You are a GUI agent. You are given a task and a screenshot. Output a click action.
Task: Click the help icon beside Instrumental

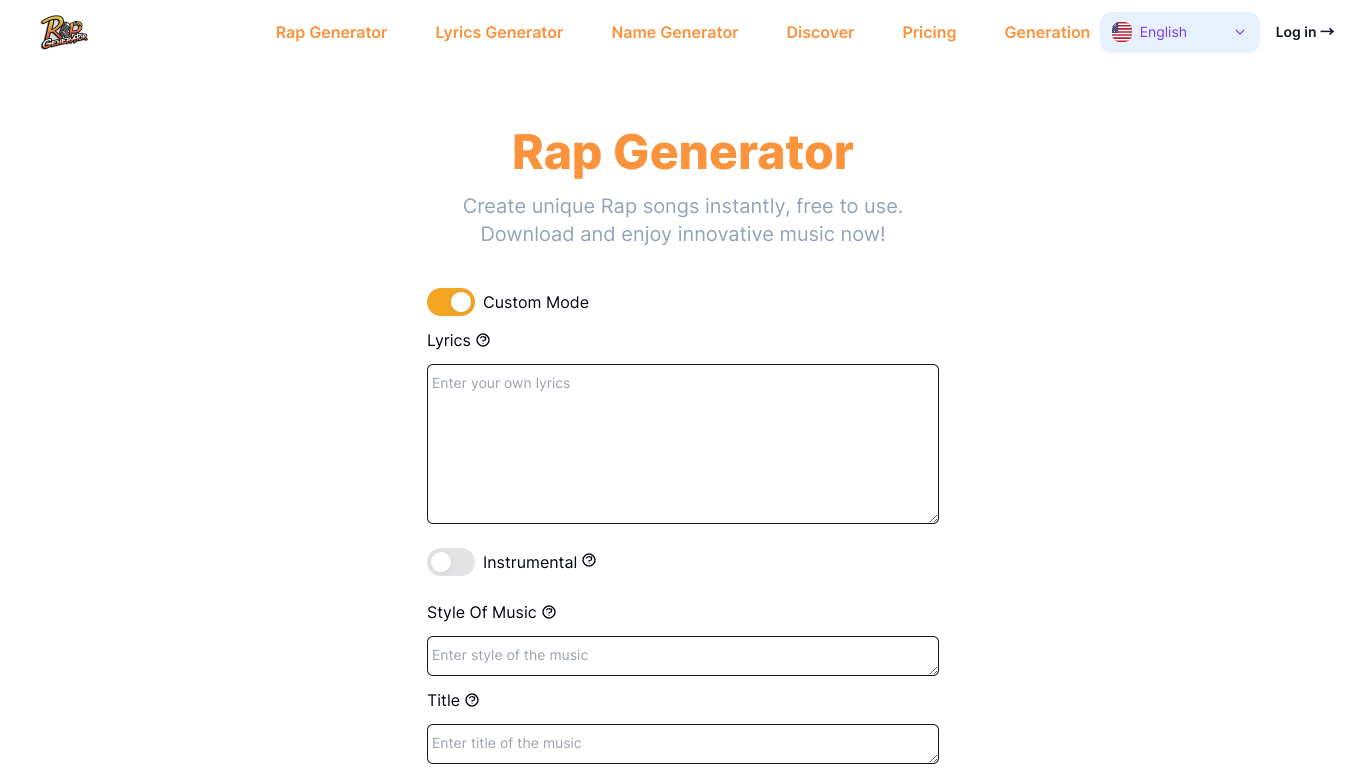click(x=589, y=561)
